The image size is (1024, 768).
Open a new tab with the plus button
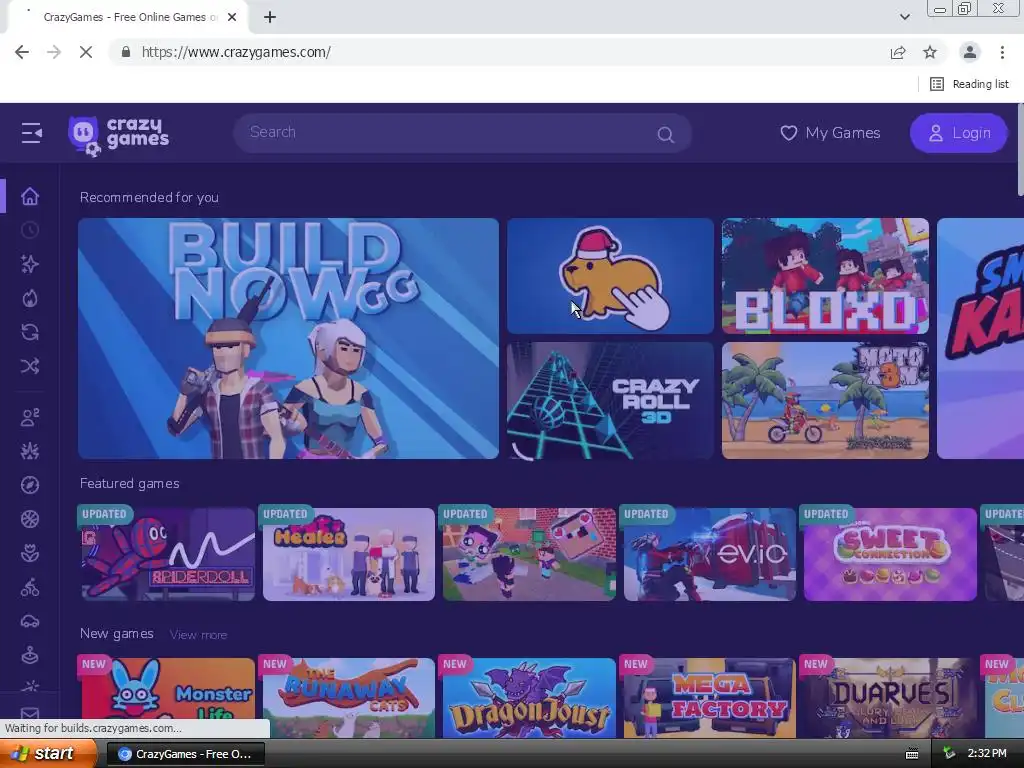pyautogui.click(x=270, y=17)
